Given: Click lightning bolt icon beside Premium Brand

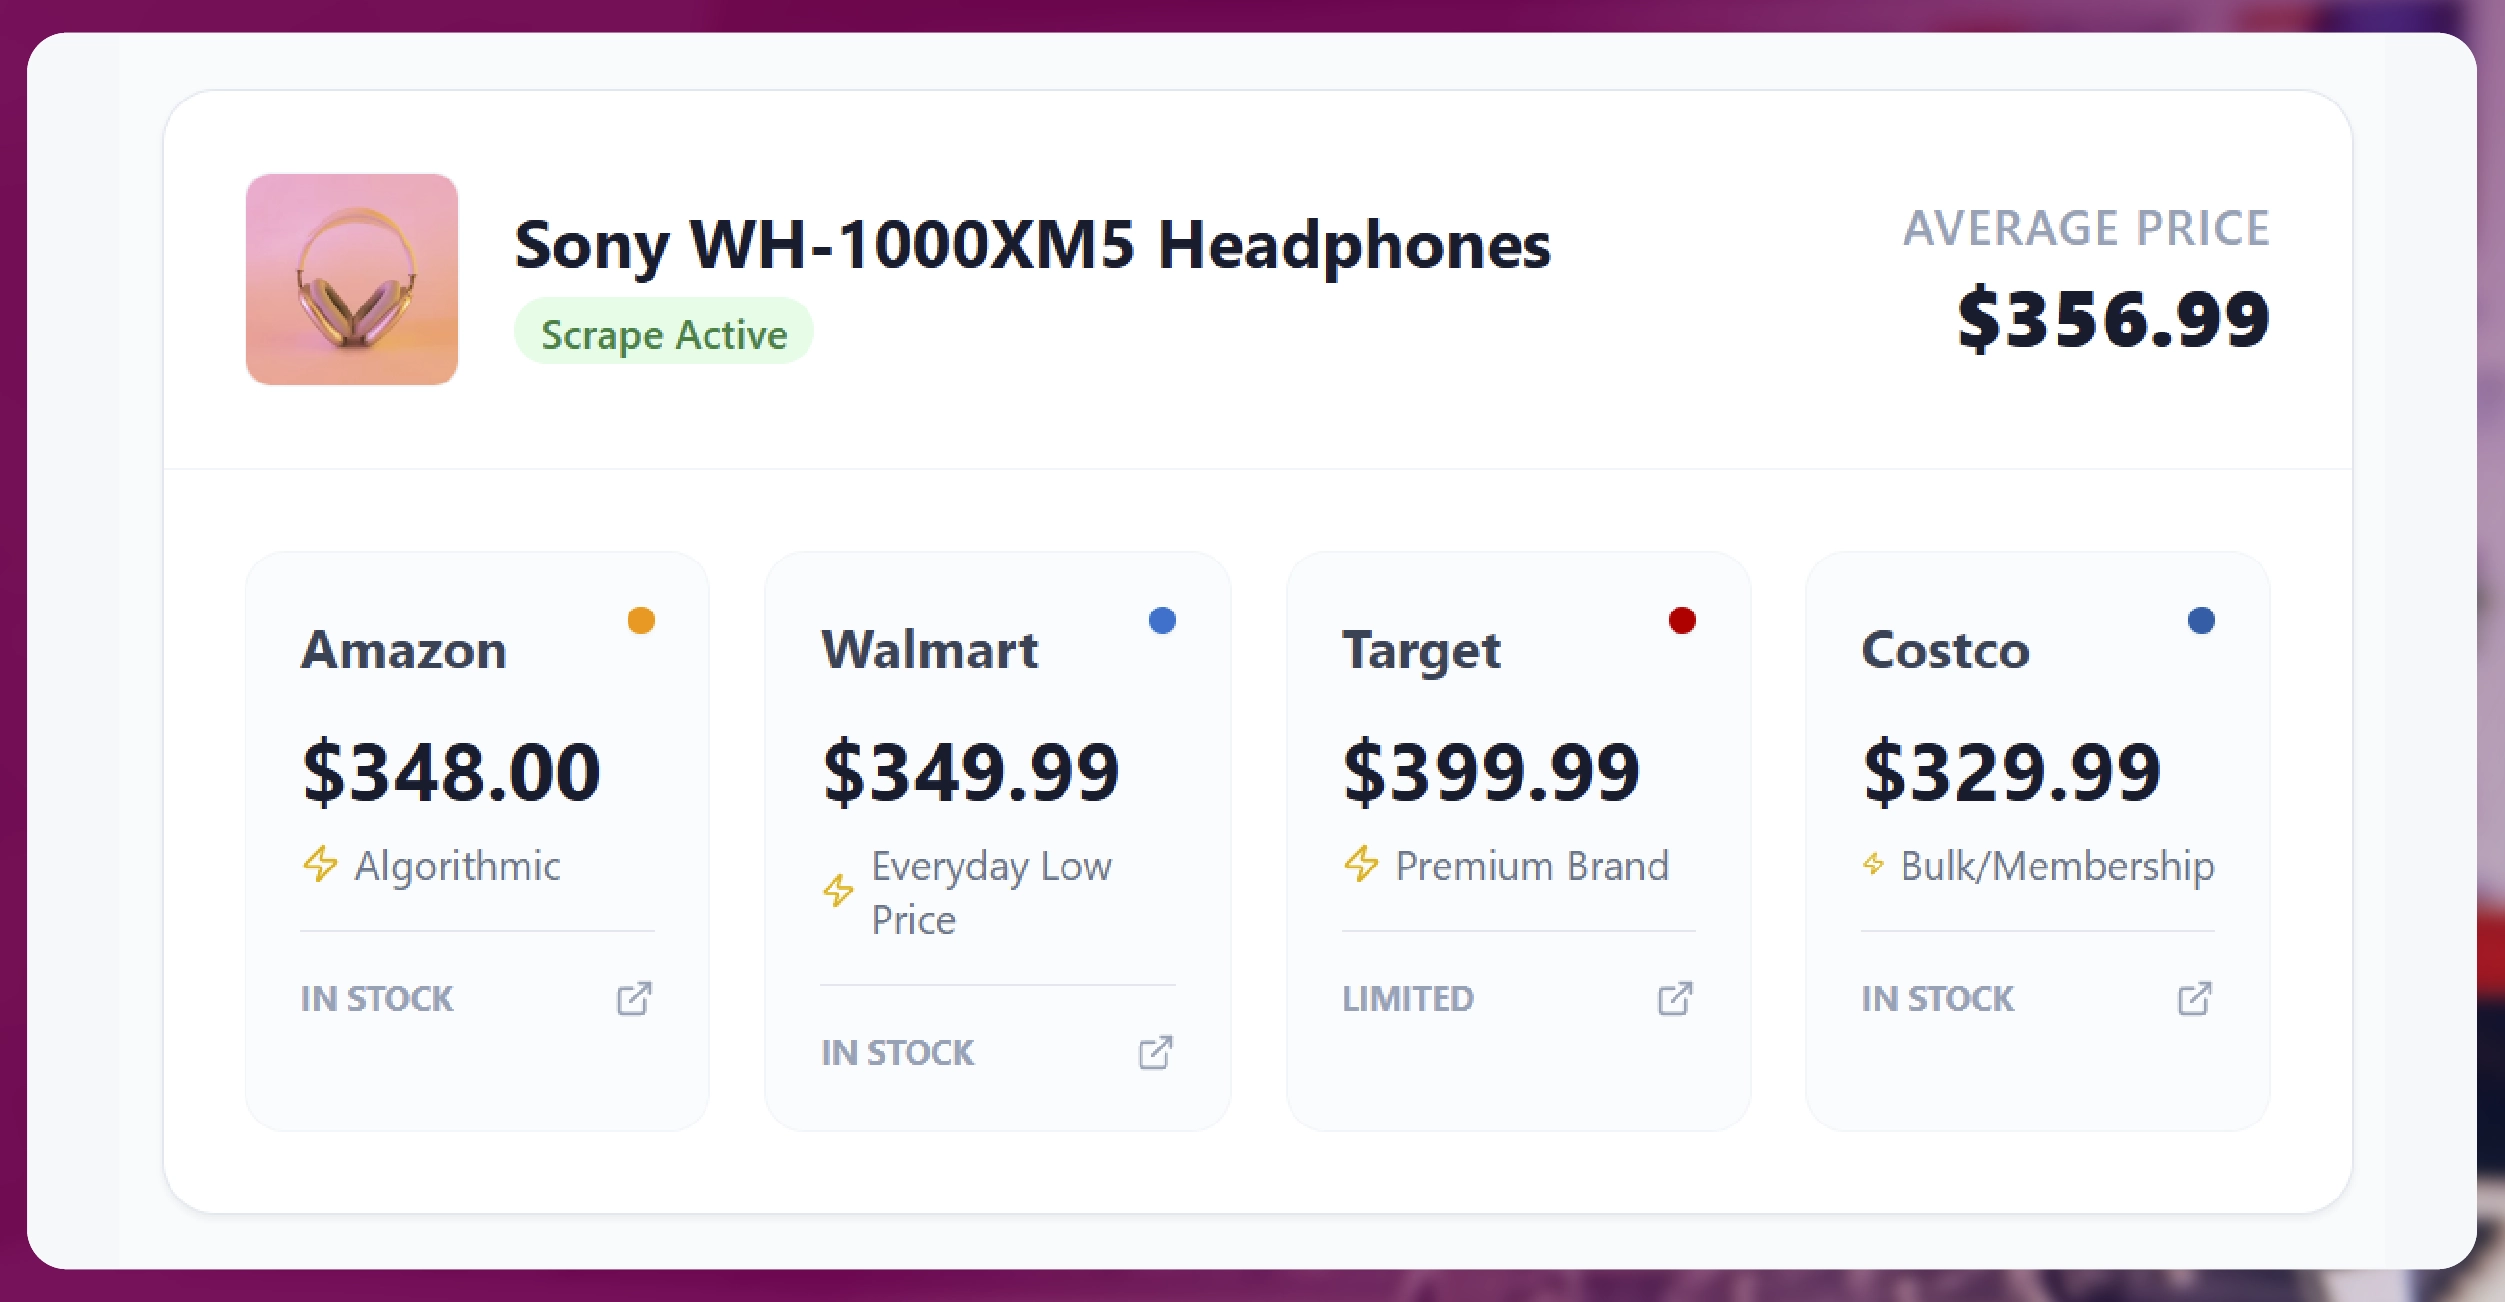Looking at the screenshot, I should coord(1362,864).
